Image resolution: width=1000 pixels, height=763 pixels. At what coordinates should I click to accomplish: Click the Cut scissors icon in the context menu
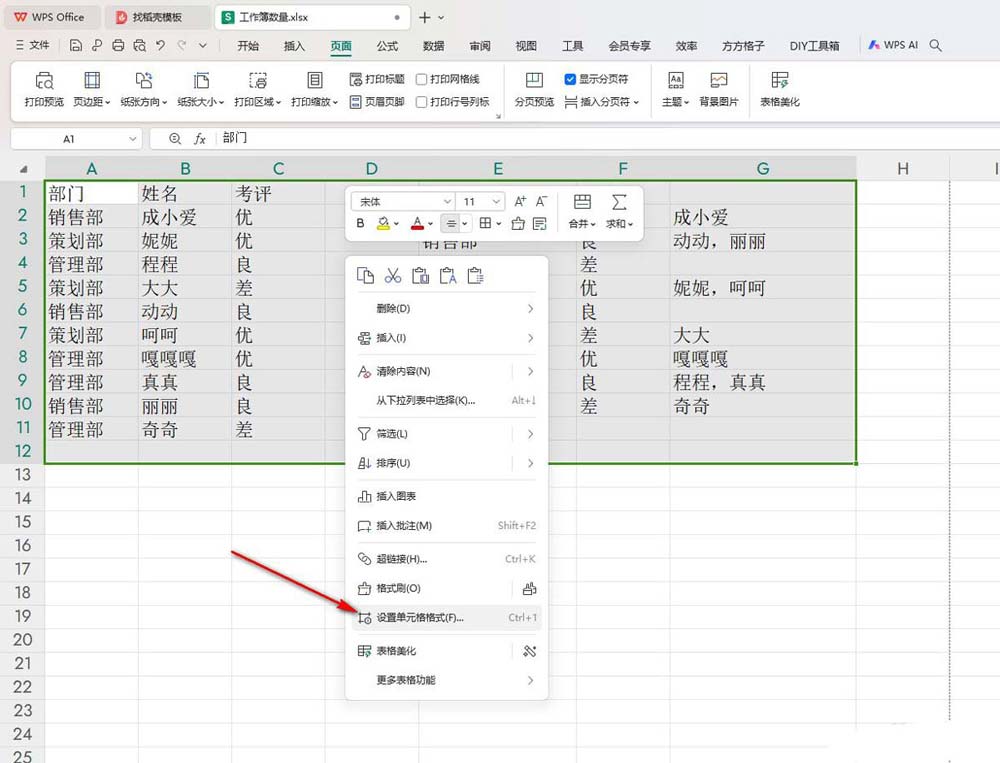[x=393, y=276]
